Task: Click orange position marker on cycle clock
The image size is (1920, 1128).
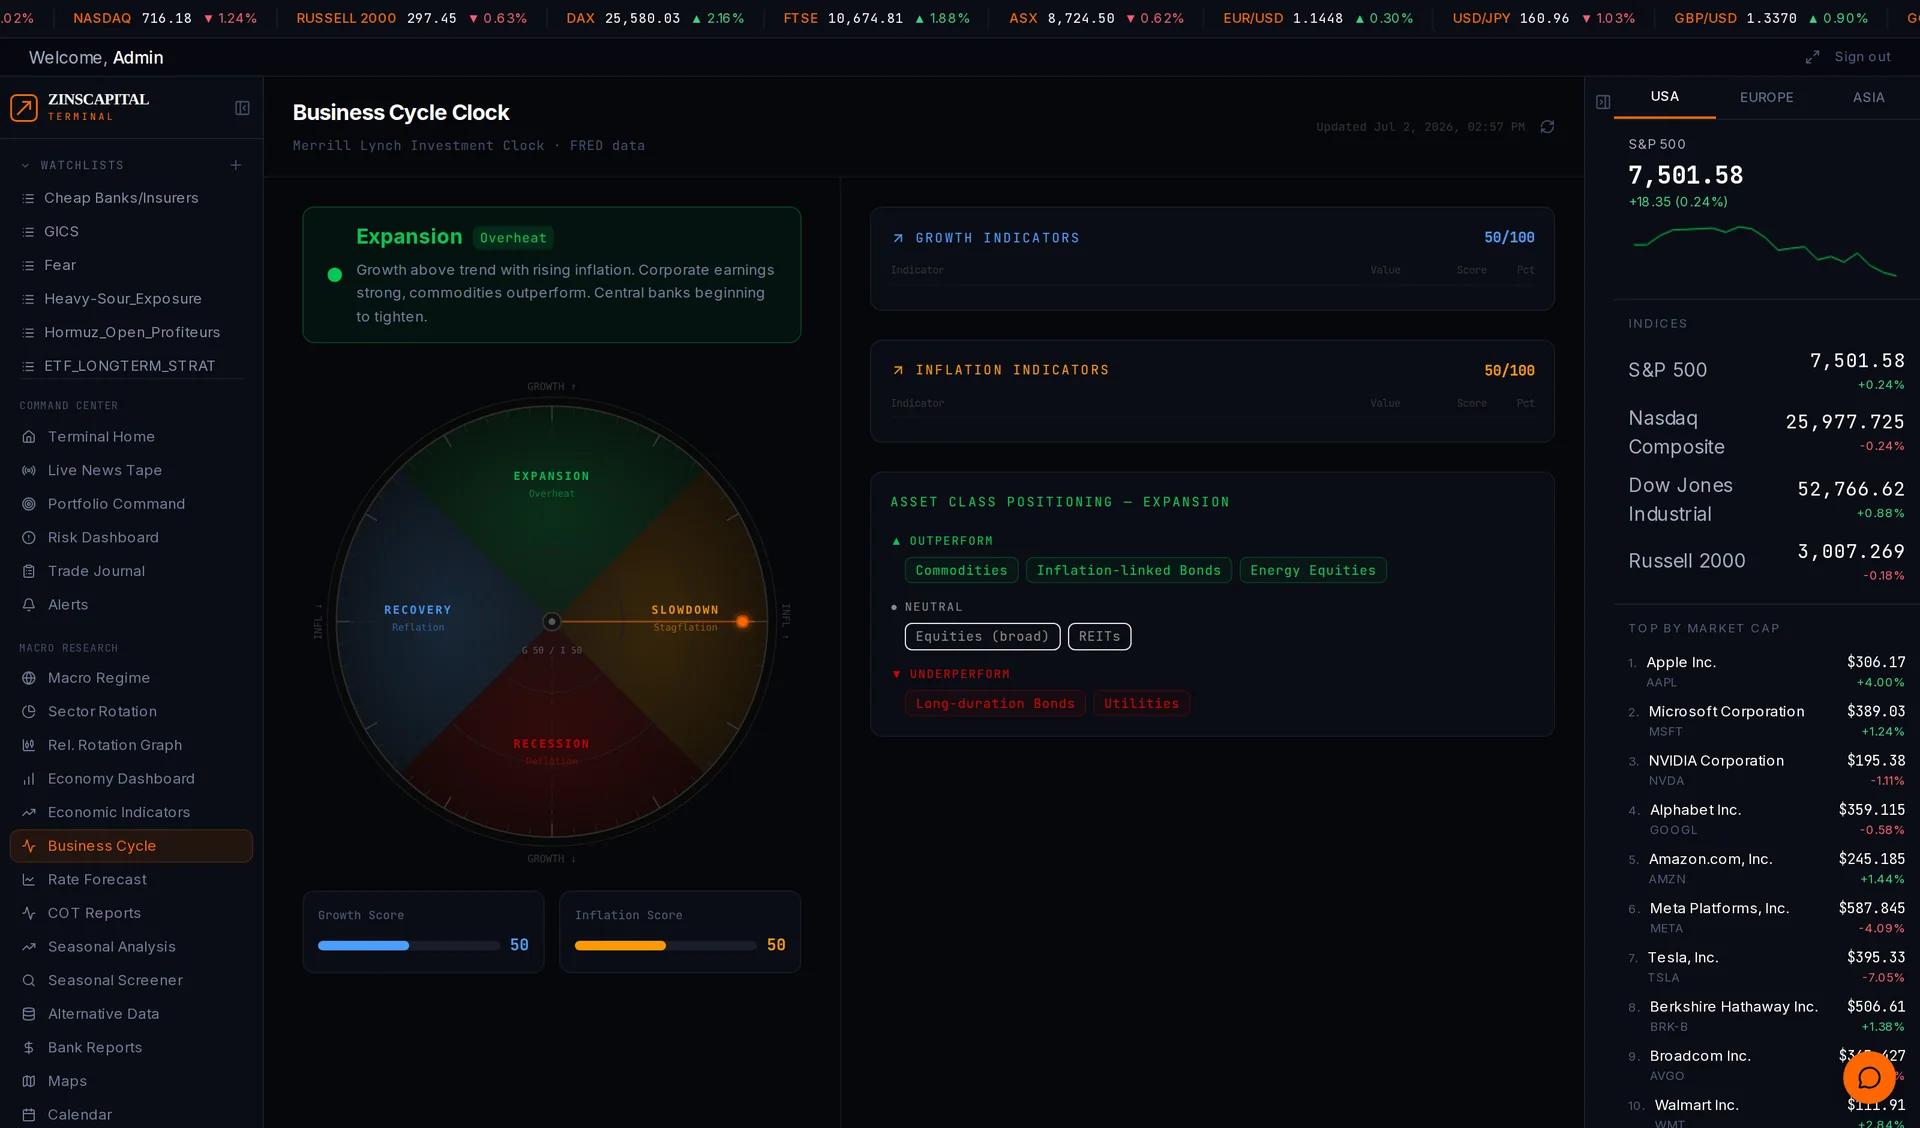Action: tap(742, 621)
